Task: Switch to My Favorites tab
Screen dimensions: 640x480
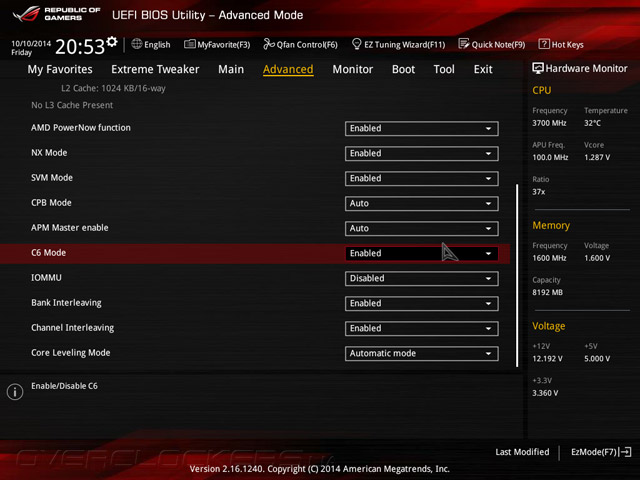Action: (60, 69)
